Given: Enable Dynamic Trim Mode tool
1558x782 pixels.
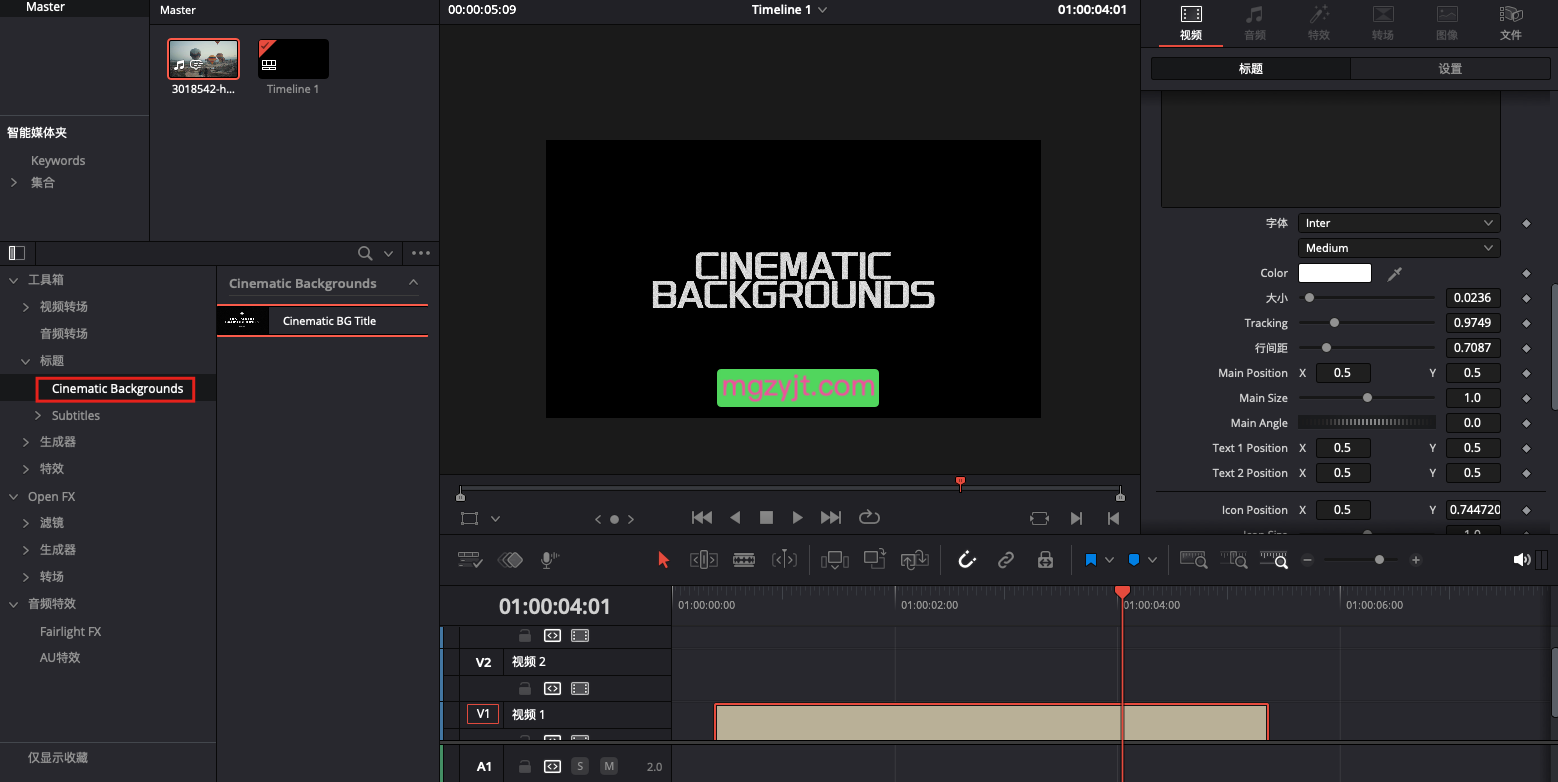Looking at the screenshot, I should tap(785, 560).
